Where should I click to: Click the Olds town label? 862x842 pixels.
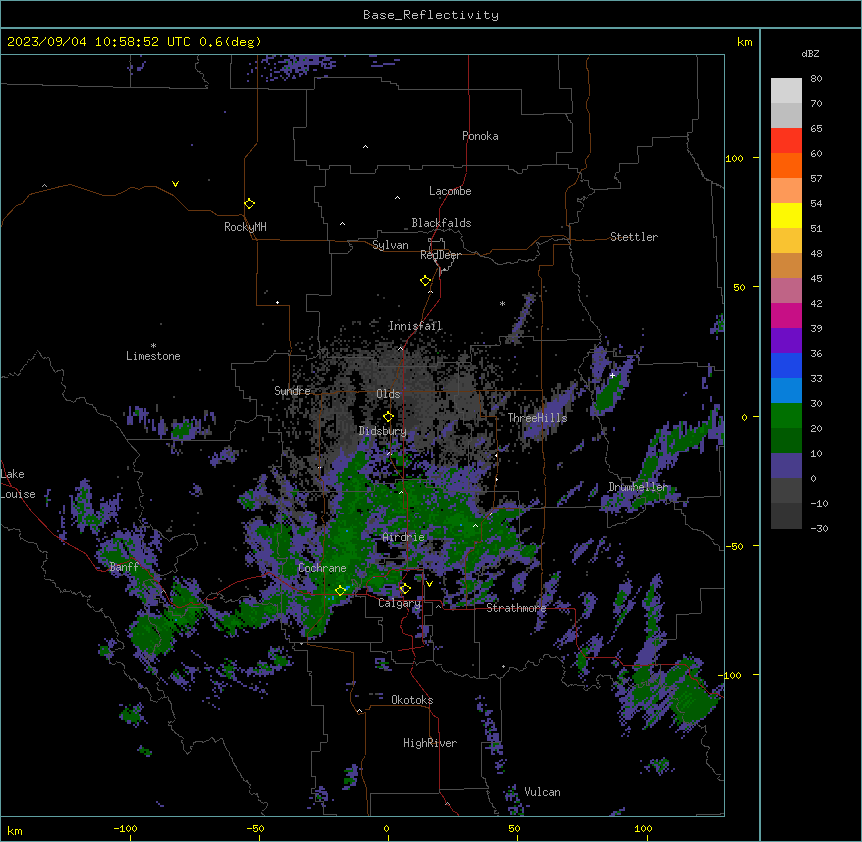click(388, 394)
